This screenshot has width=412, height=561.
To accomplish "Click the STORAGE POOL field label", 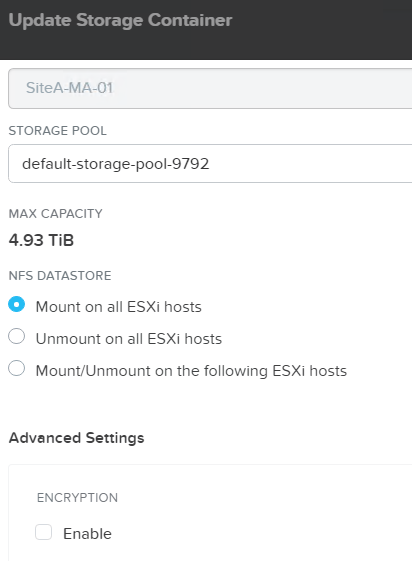I will (x=58, y=131).
